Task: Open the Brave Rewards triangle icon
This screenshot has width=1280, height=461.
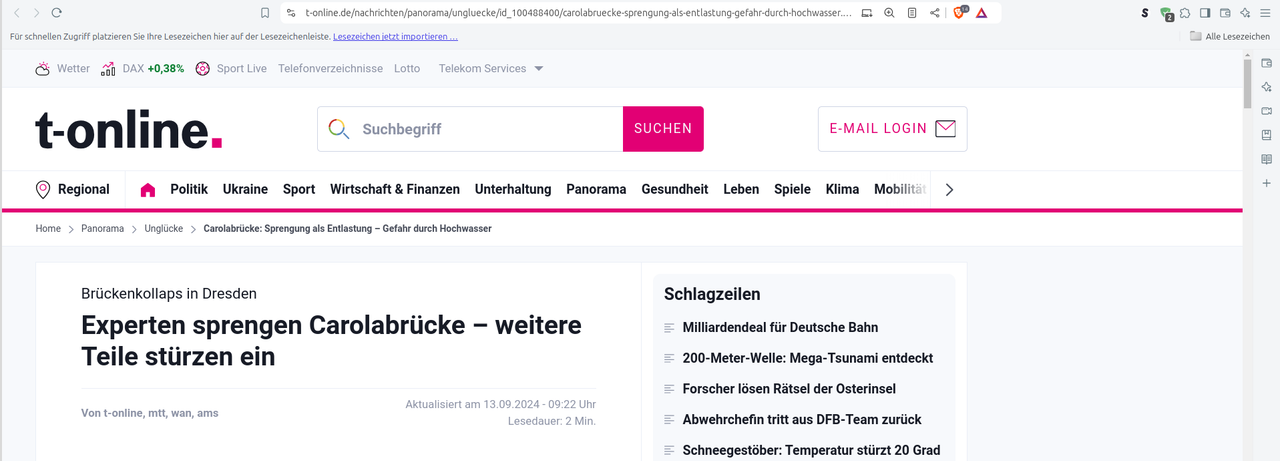Action: [982, 13]
